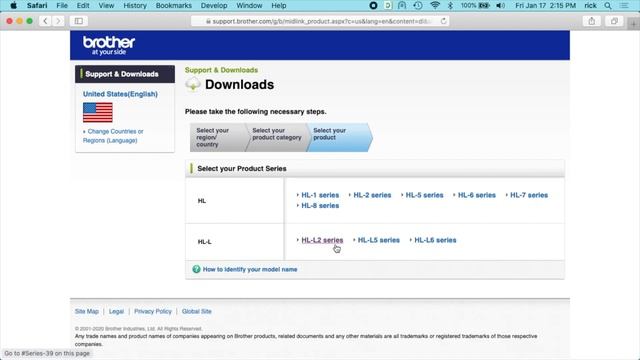Screen dimensions: 640x360
Task: Open the Share button in Safari toolbar
Action: tap(591, 21)
